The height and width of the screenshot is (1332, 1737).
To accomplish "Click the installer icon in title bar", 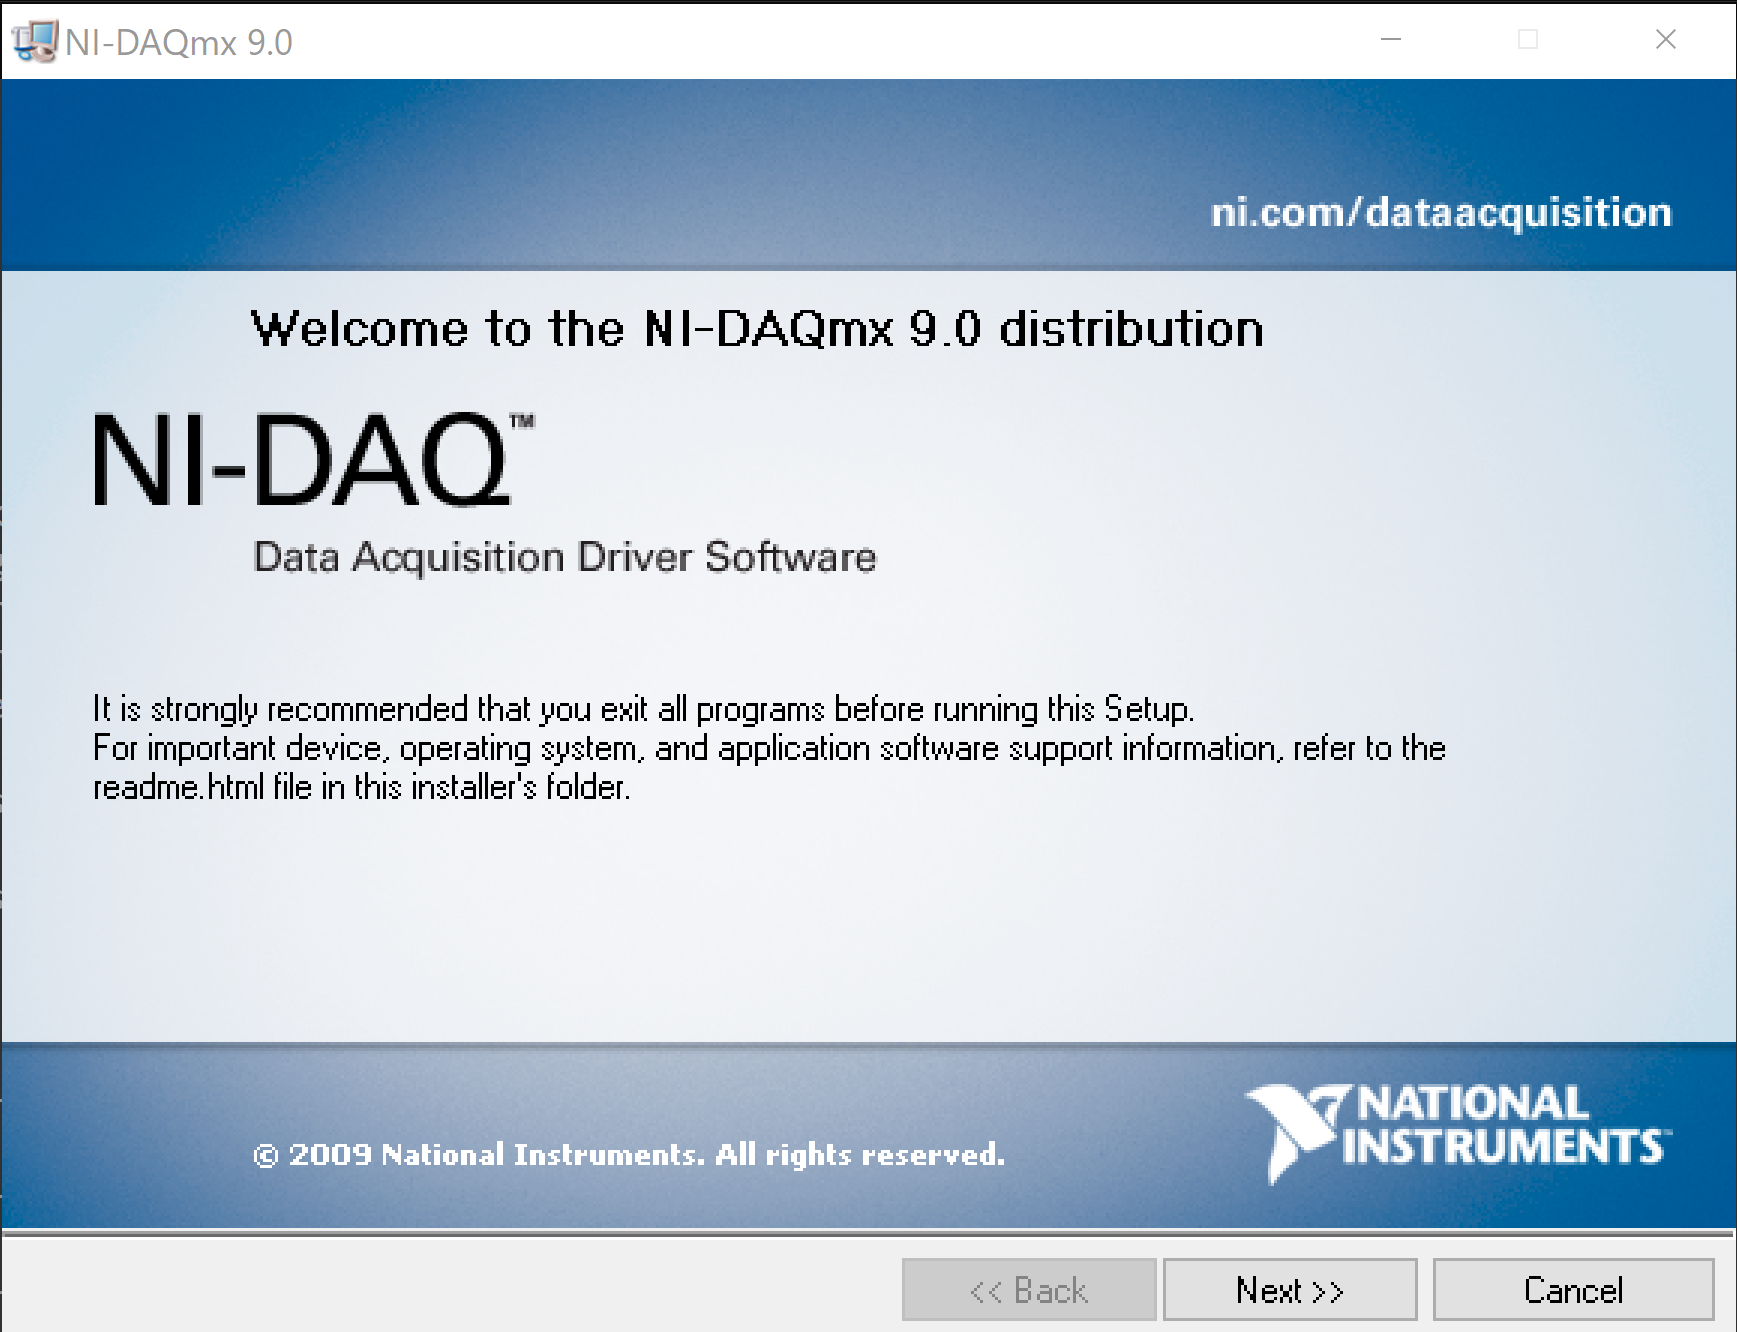I will pyautogui.click(x=34, y=41).
